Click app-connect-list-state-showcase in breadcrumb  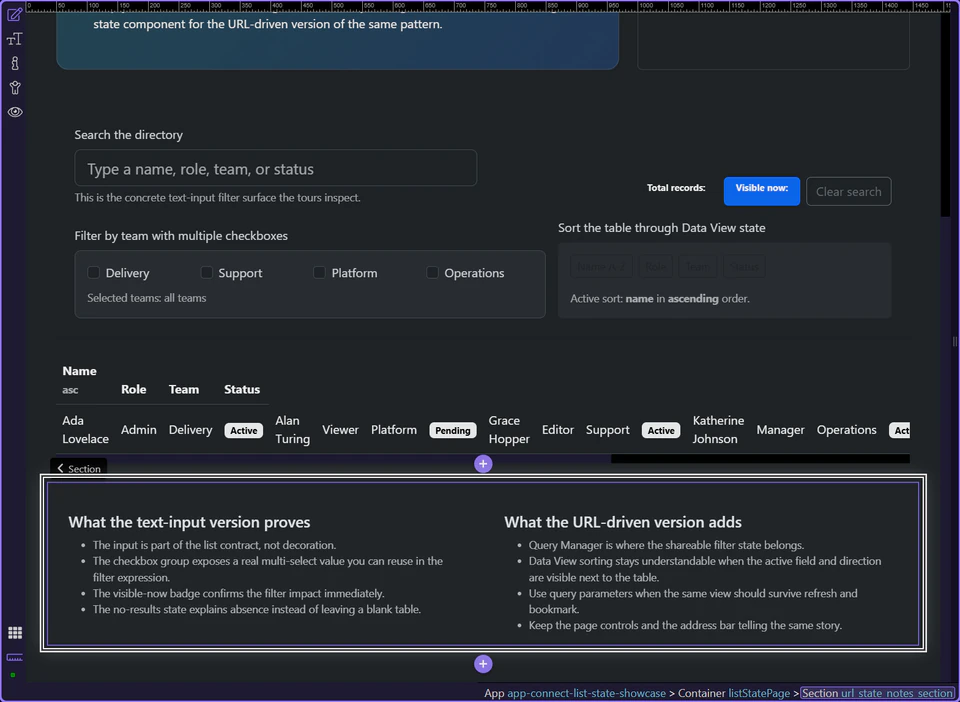(586, 693)
